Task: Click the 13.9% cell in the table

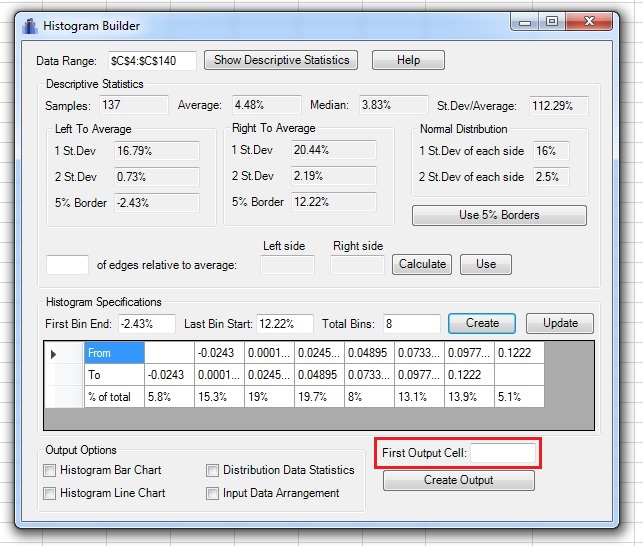Action: coord(470,397)
